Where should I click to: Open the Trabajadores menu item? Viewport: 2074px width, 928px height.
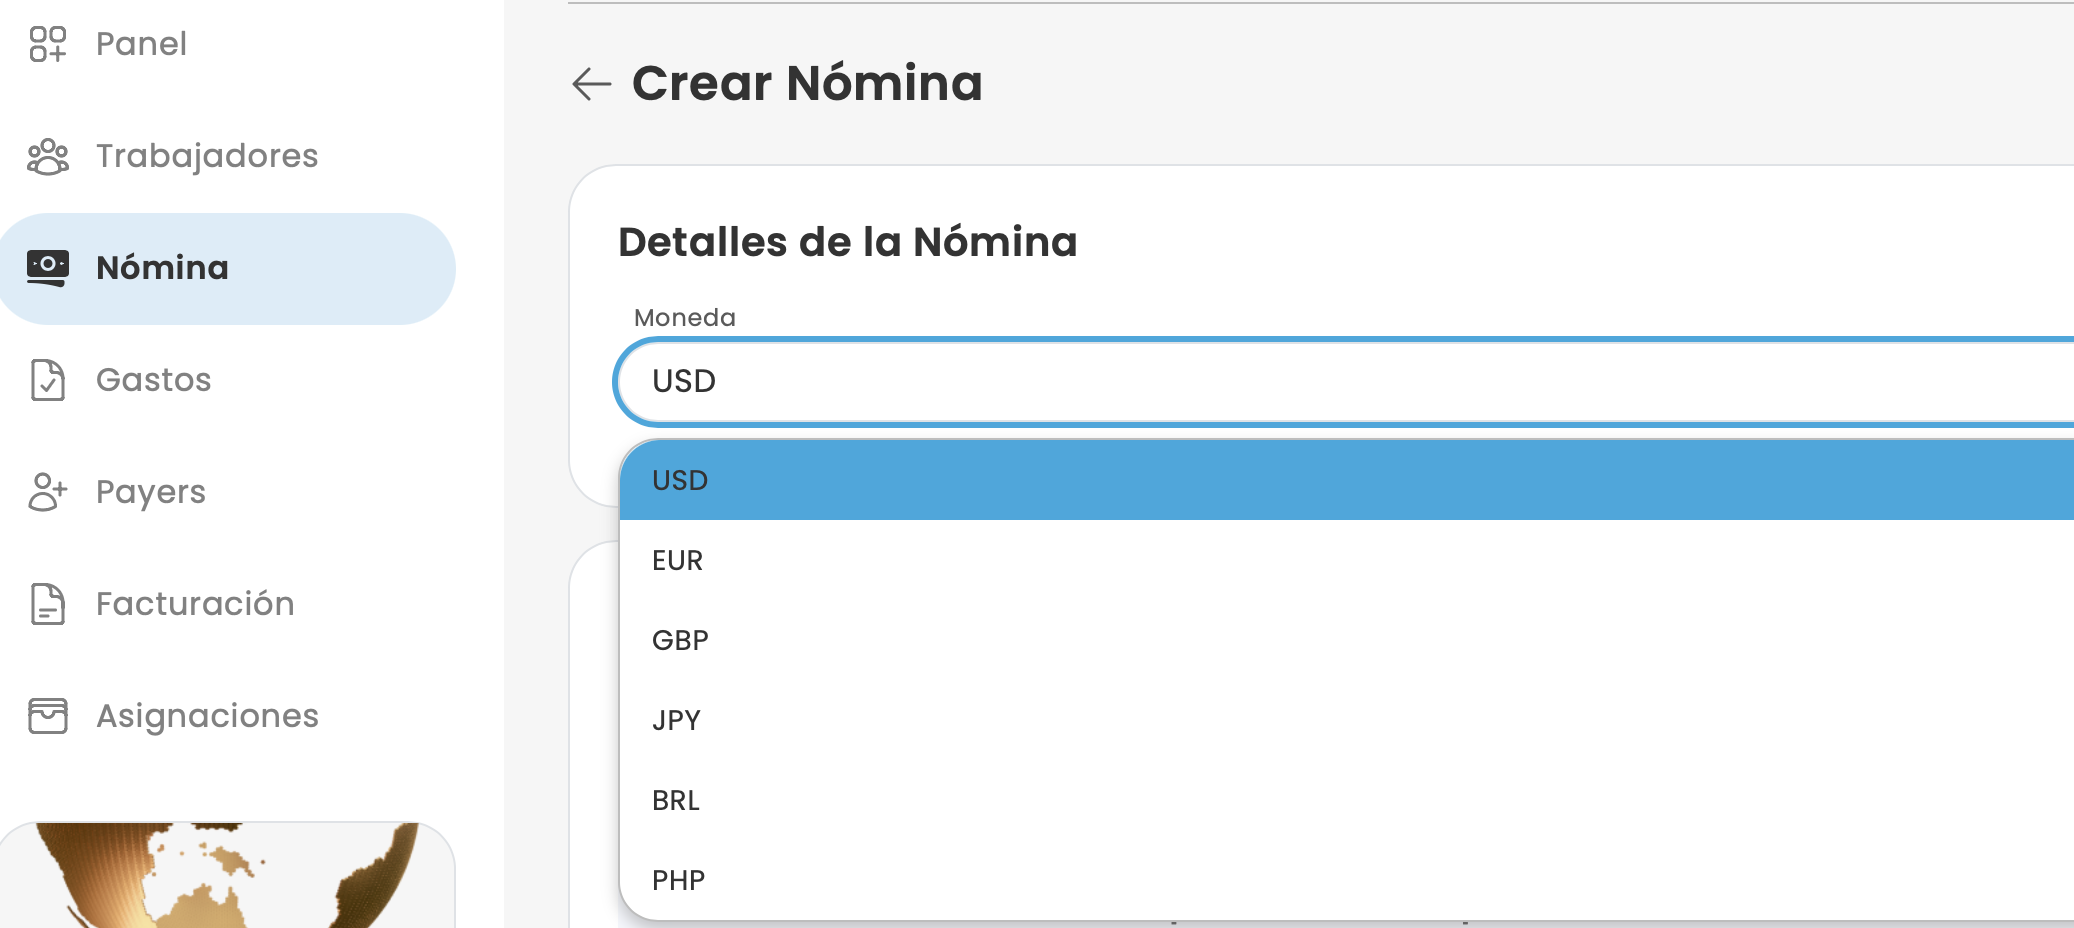coord(207,156)
